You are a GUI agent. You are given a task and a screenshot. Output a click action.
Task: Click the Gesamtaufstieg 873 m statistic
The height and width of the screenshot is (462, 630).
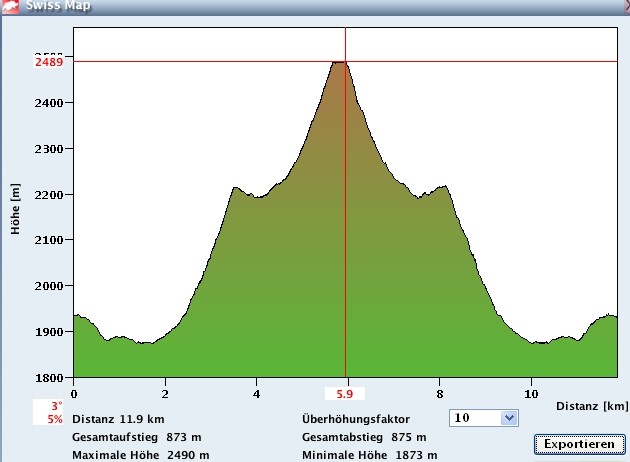click(131, 437)
